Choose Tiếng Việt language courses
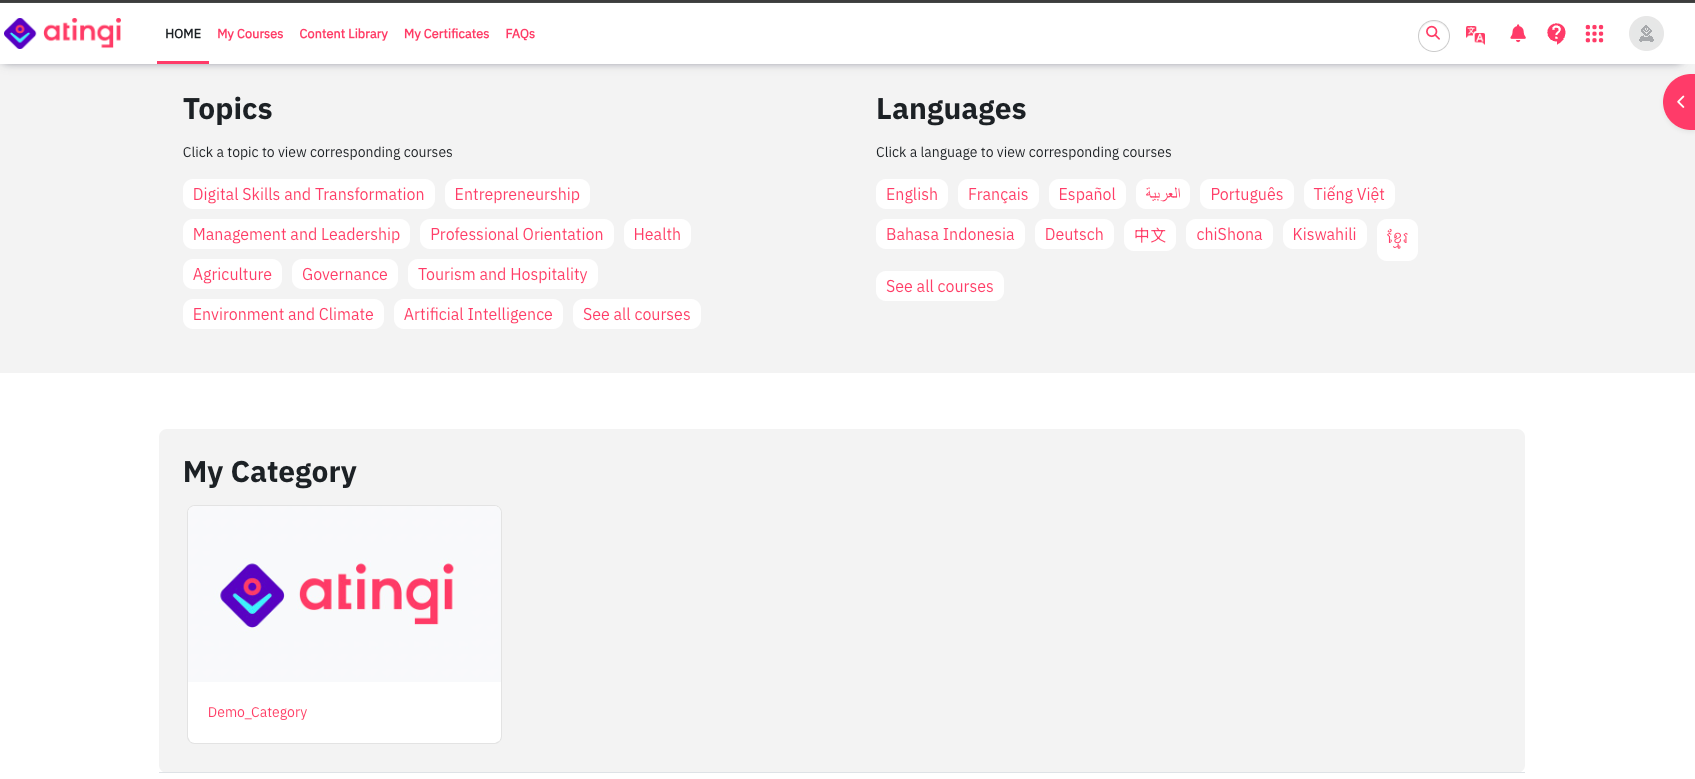This screenshot has width=1695, height=779. click(1349, 194)
